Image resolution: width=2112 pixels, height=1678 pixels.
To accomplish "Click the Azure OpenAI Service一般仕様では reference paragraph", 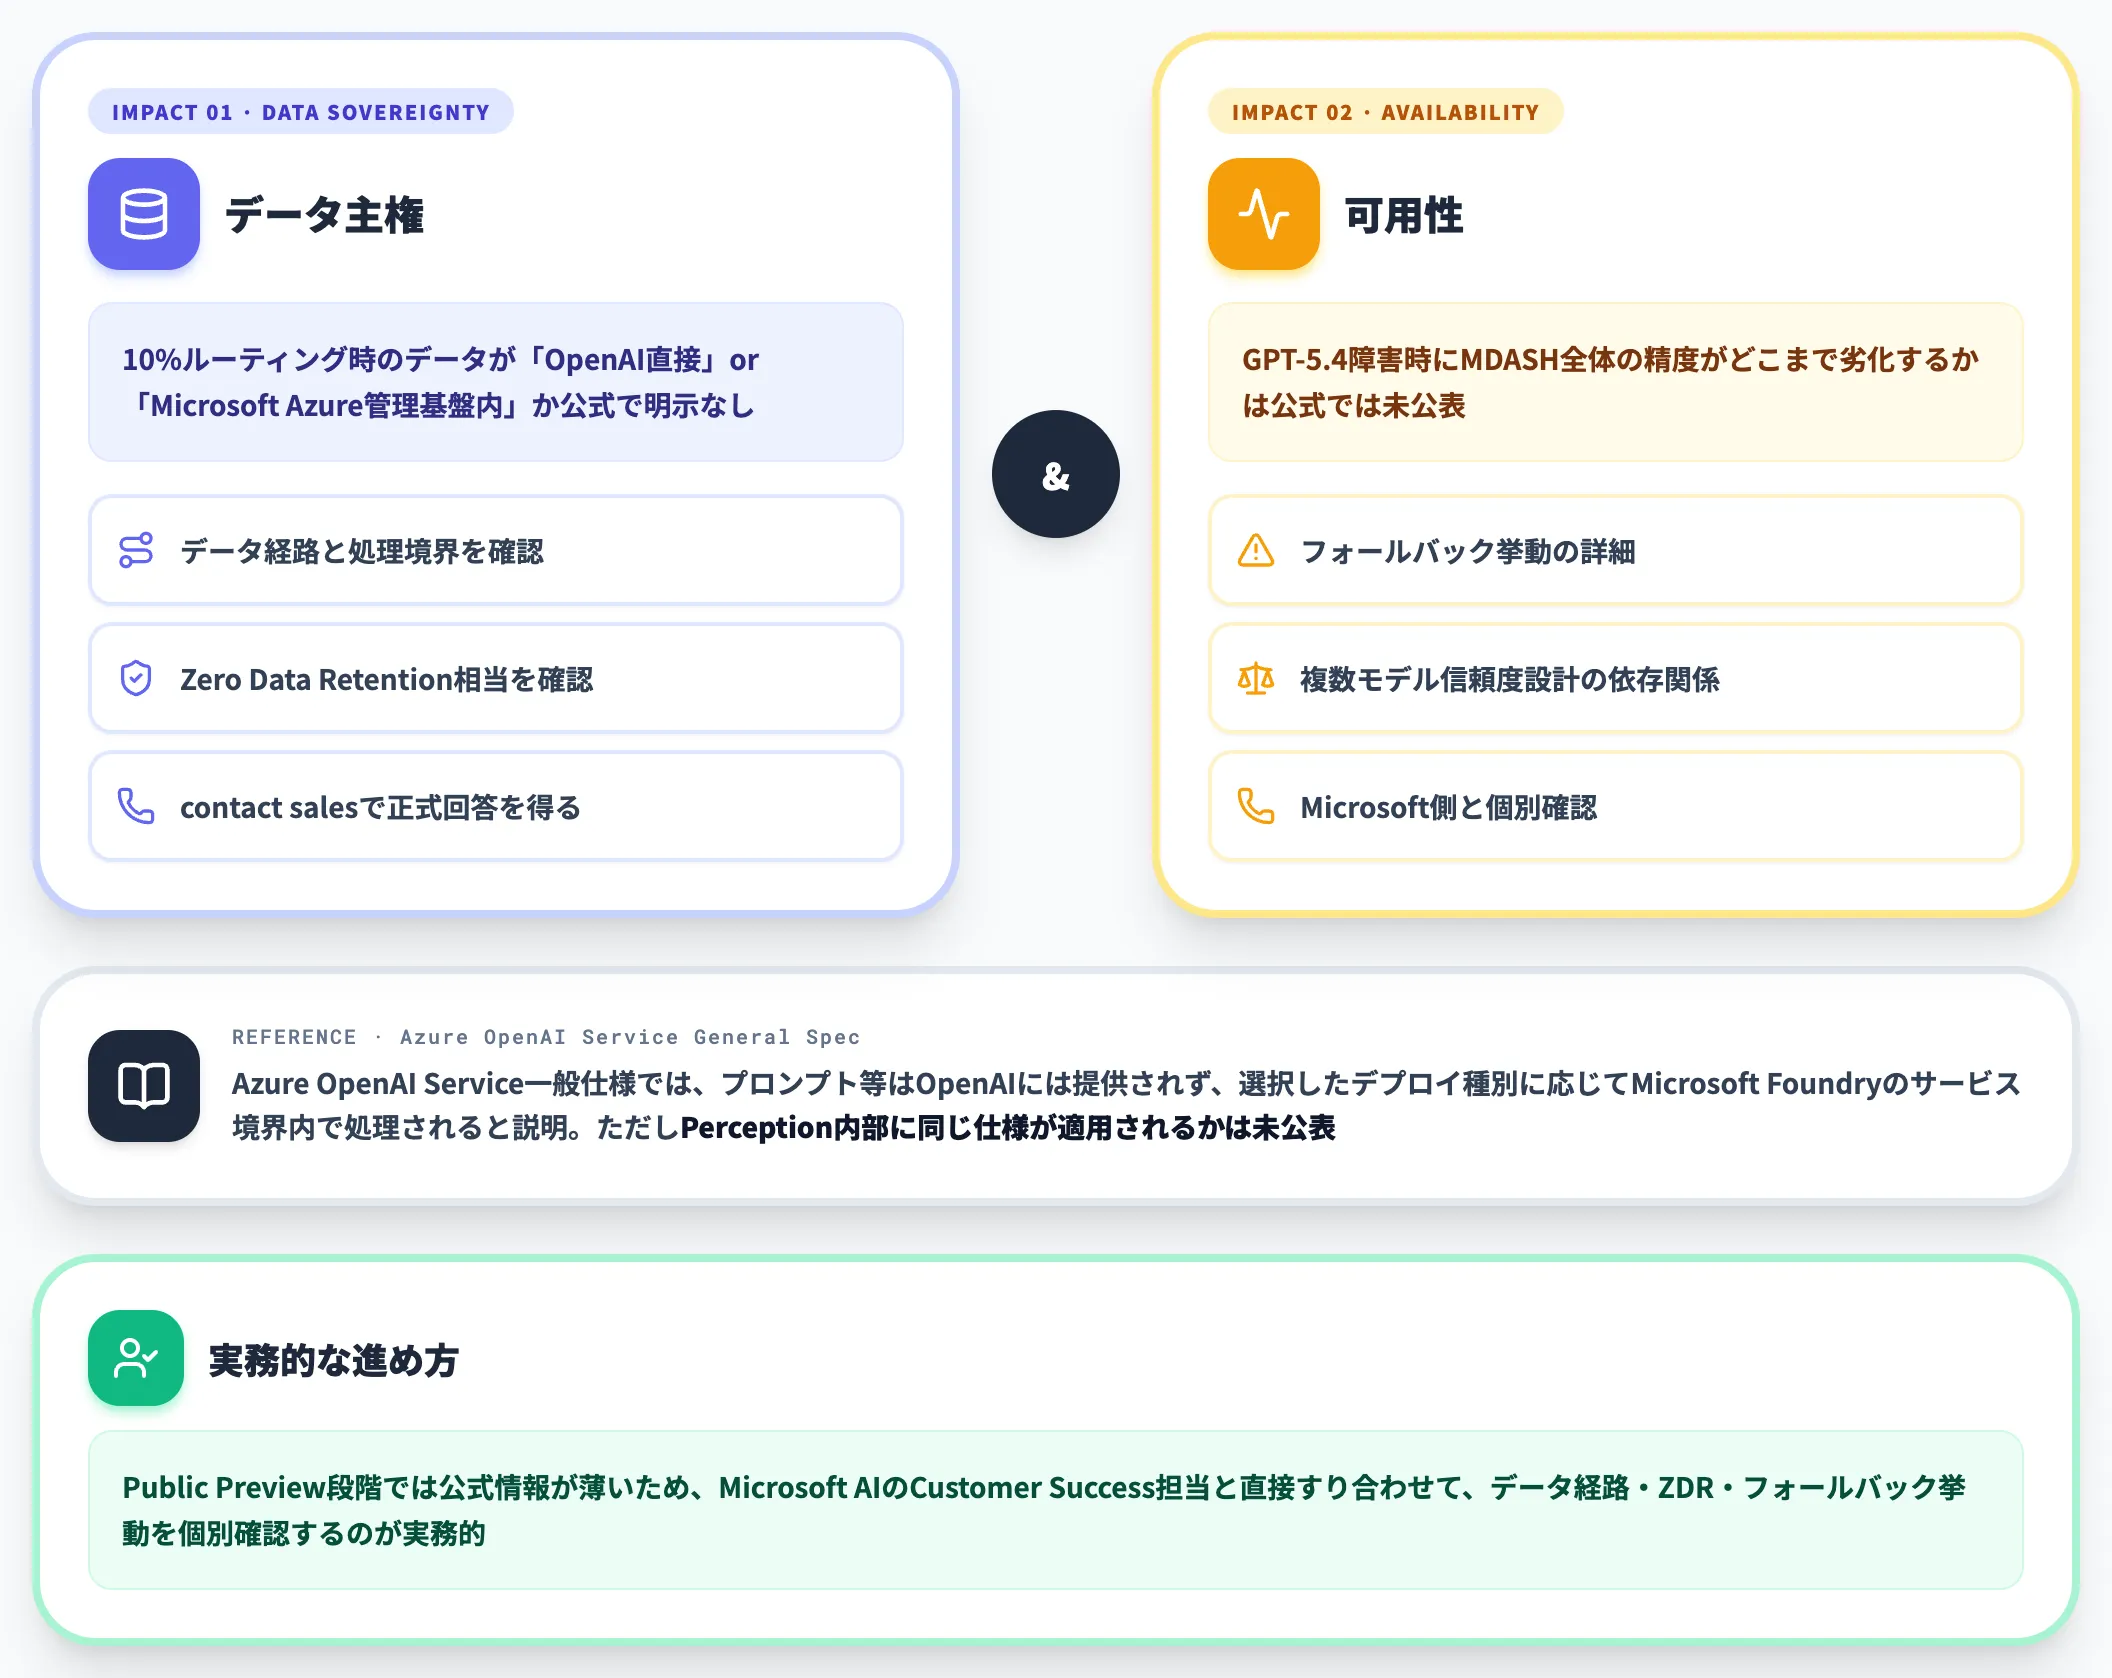I will (x=1126, y=1105).
